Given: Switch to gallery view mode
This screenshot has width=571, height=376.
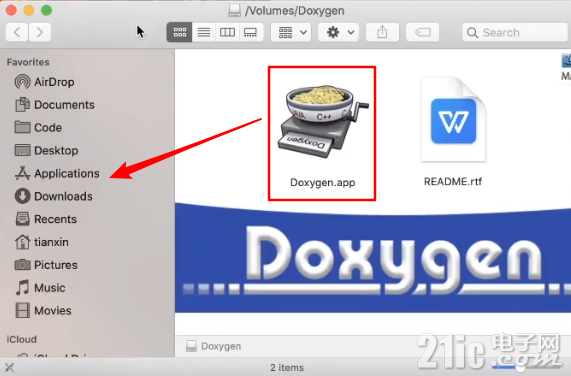Looking at the screenshot, I should click(x=251, y=32).
